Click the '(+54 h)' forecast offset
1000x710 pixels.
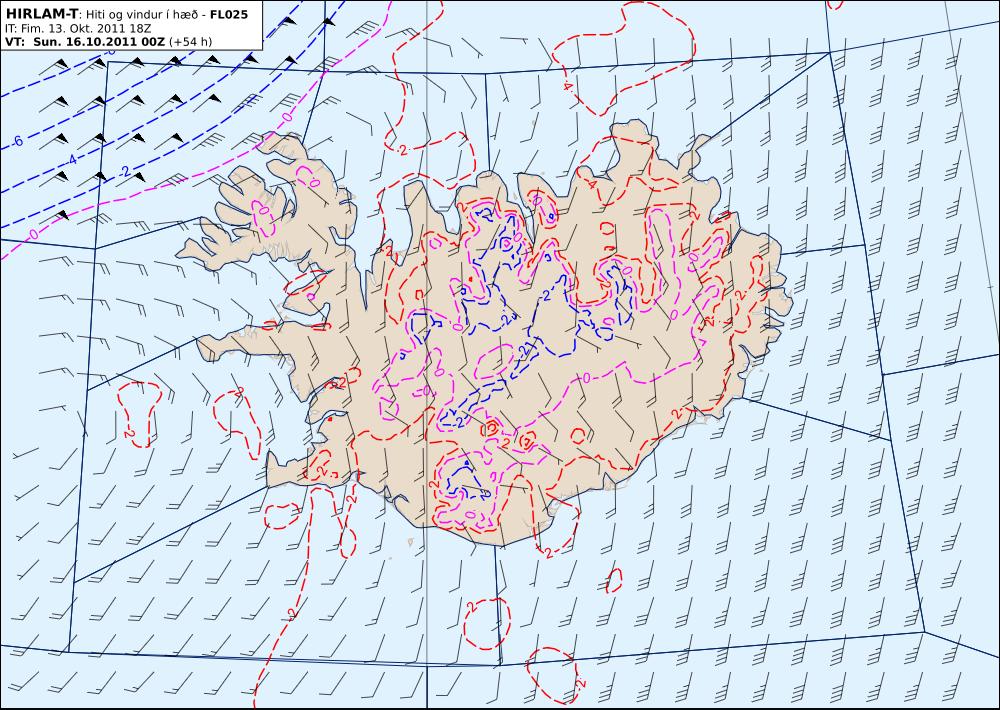(190, 42)
